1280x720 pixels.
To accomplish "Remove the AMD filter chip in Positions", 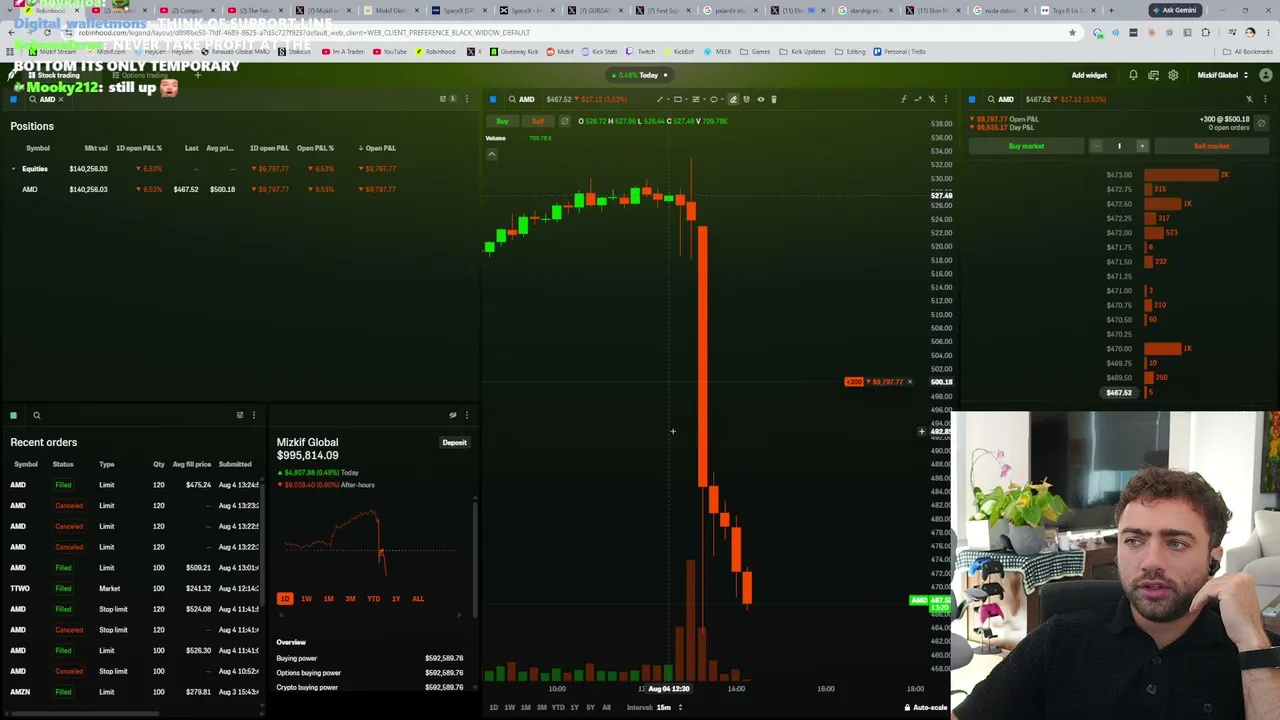I will [61, 99].
